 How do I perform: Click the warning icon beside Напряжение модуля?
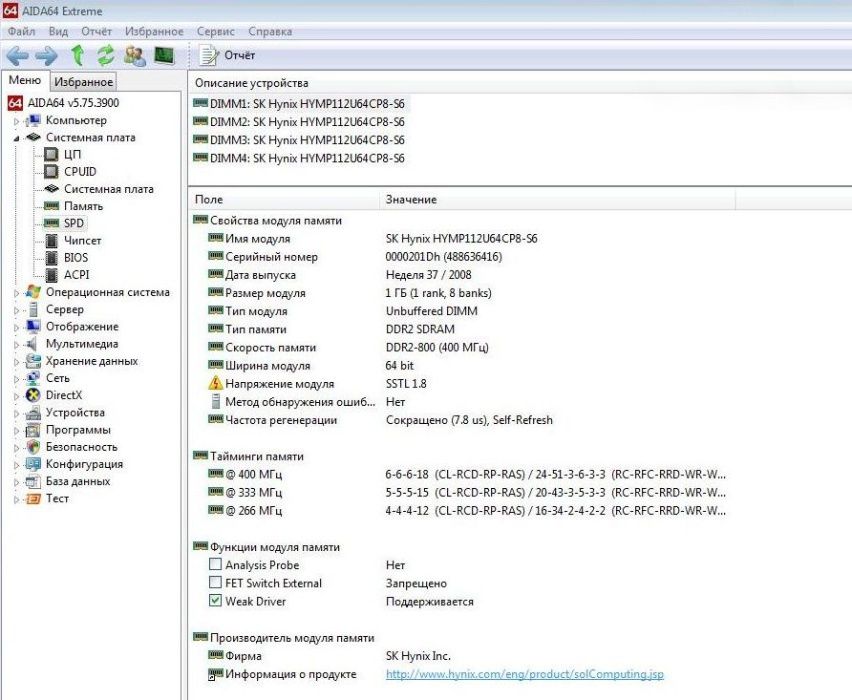(x=216, y=383)
